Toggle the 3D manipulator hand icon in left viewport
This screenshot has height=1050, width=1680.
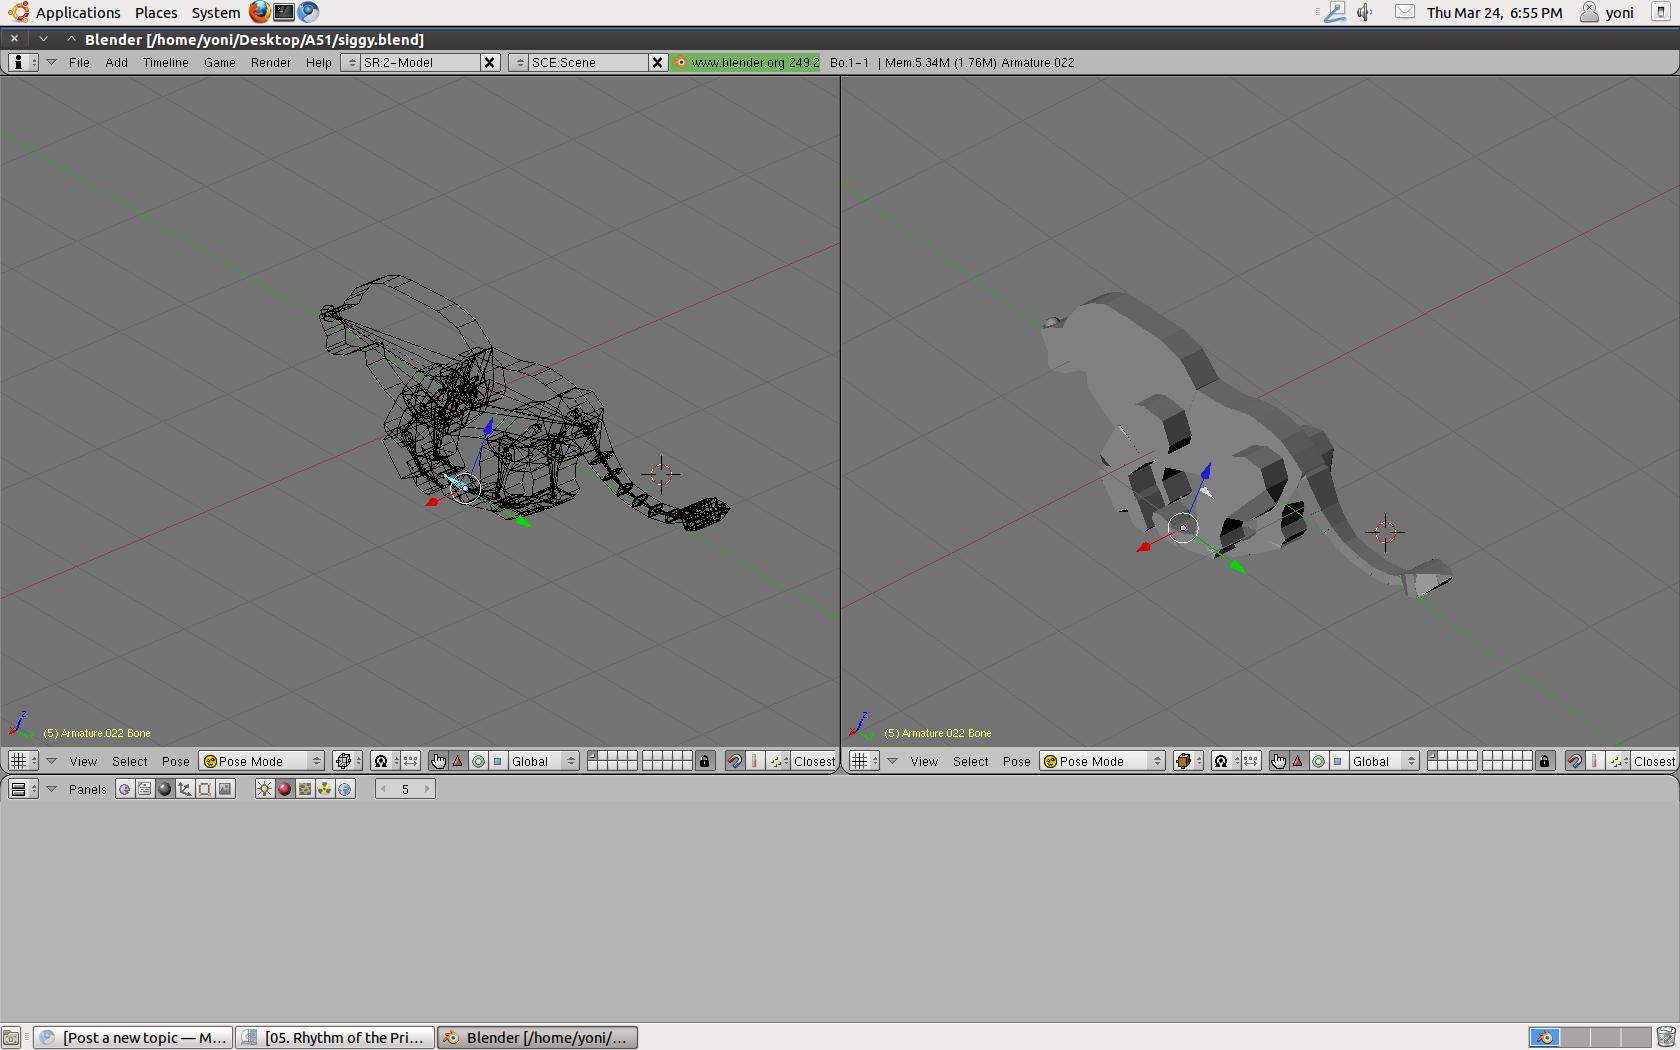438,761
